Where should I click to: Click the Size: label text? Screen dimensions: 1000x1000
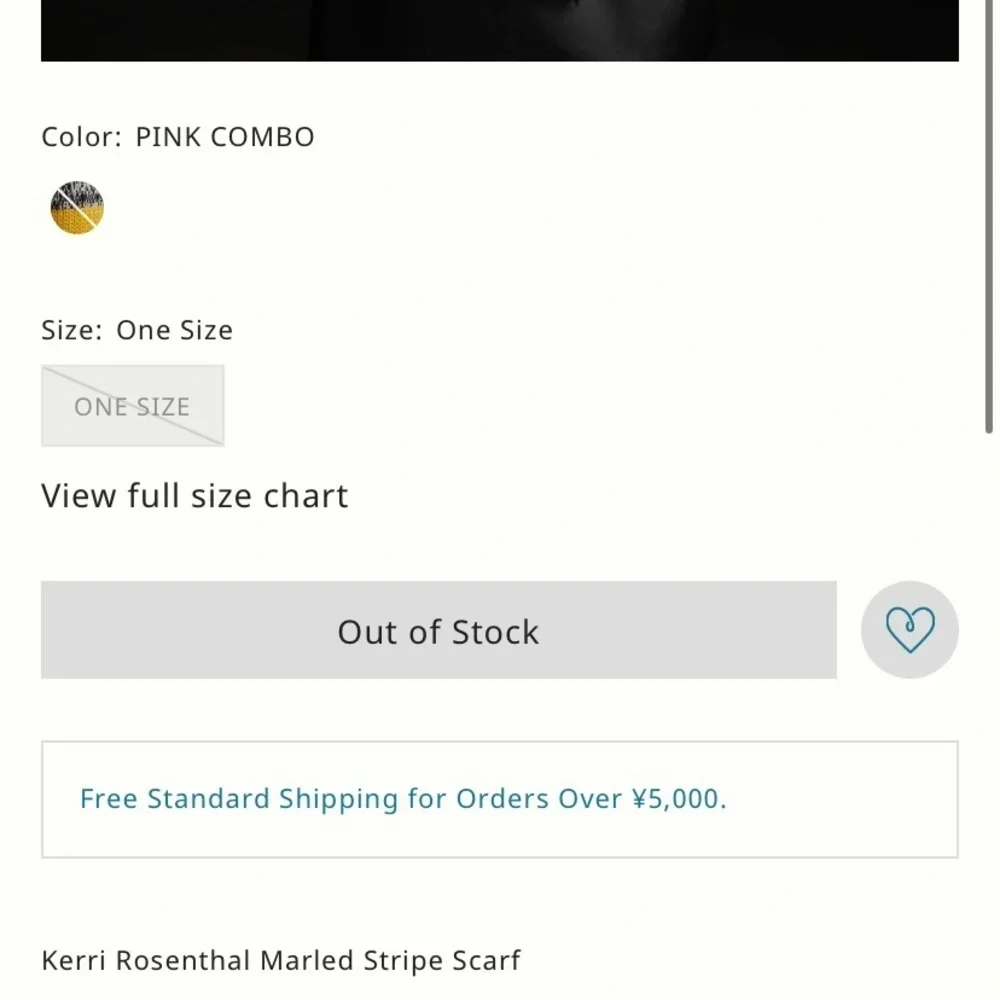pyautogui.click(x=72, y=330)
